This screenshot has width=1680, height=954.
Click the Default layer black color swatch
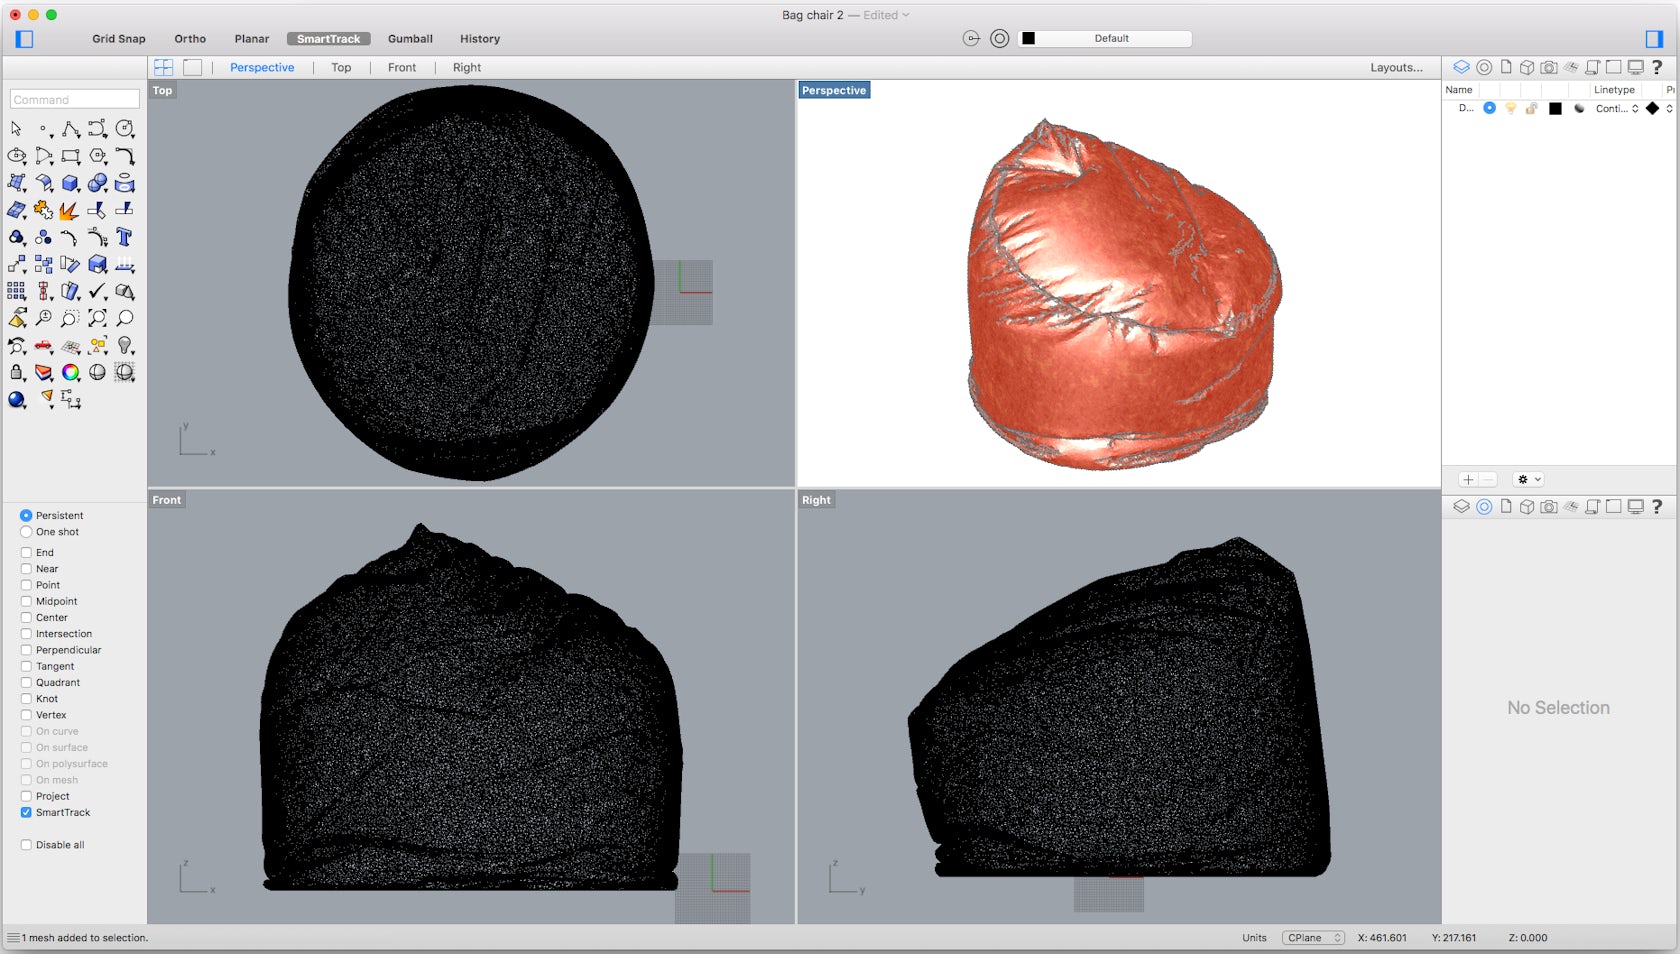1555,108
